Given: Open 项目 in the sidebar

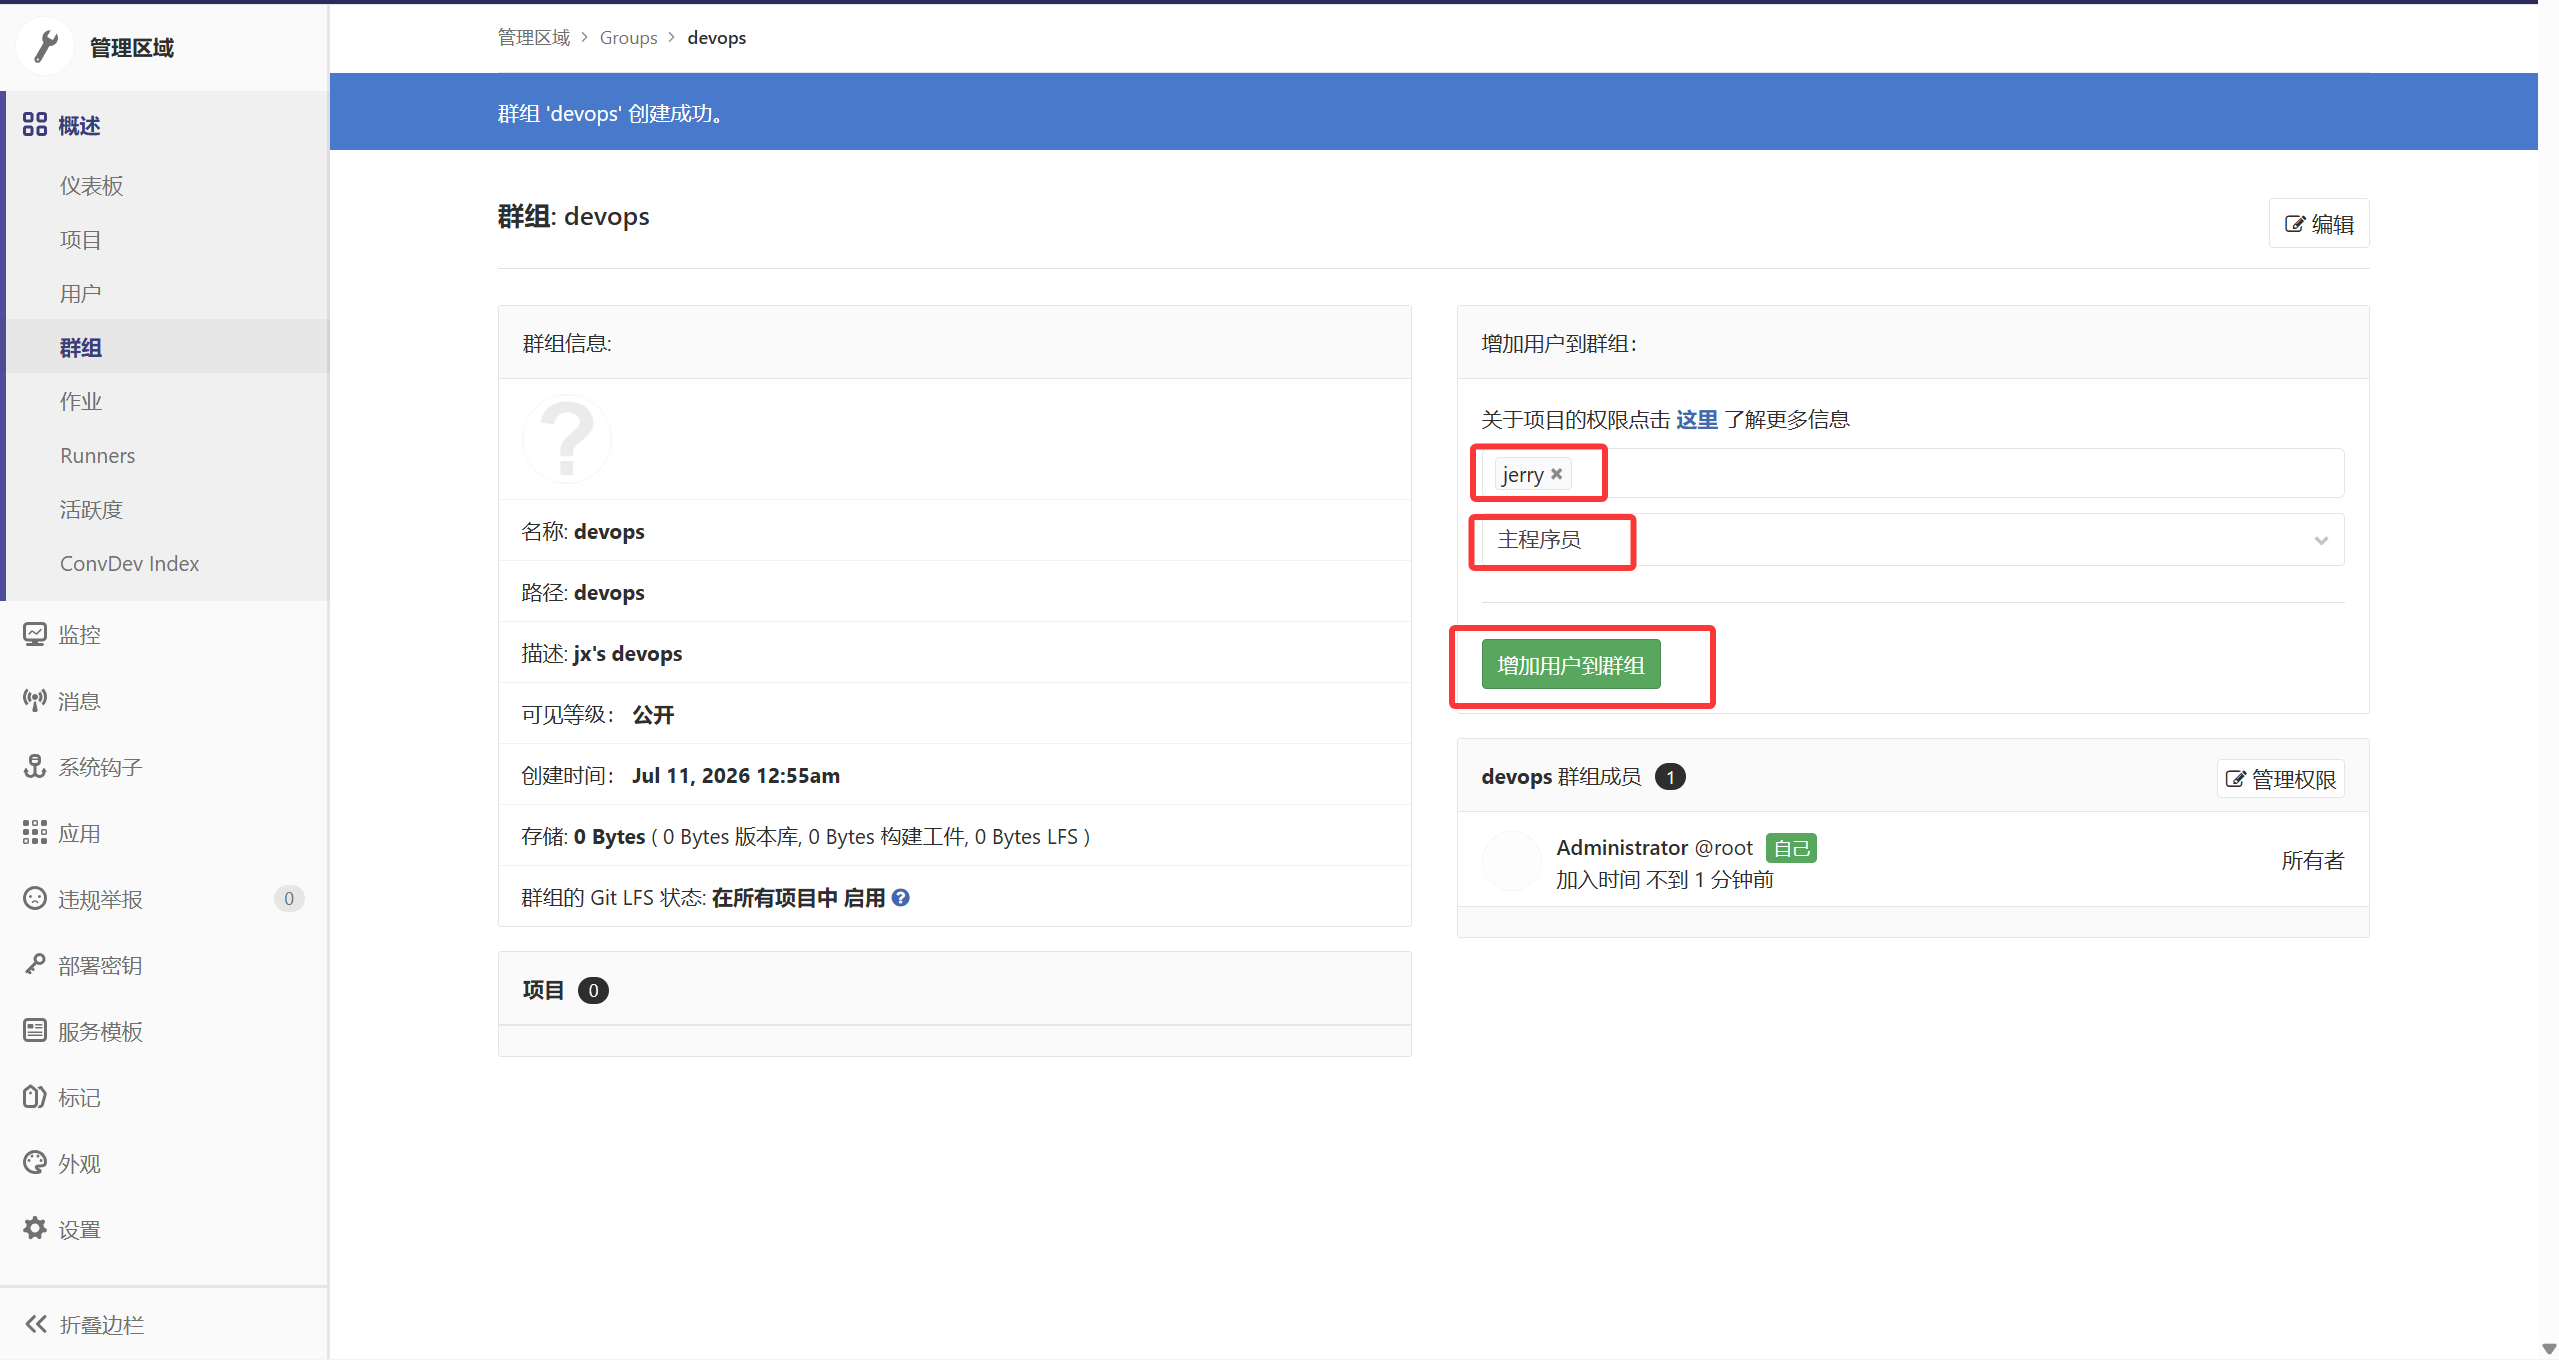Looking at the screenshot, I should tap(80, 239).
